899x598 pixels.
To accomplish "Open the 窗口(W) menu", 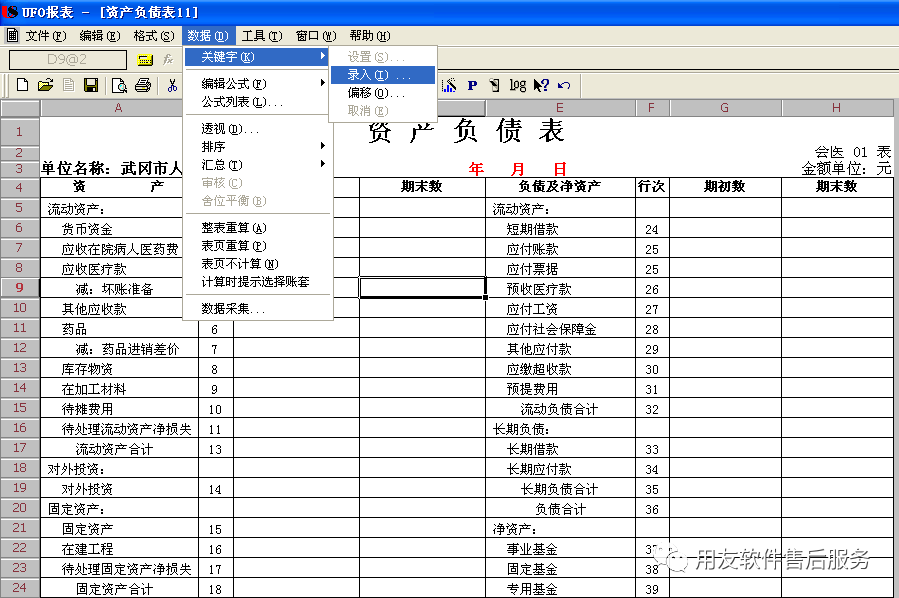I will [316, 36].
